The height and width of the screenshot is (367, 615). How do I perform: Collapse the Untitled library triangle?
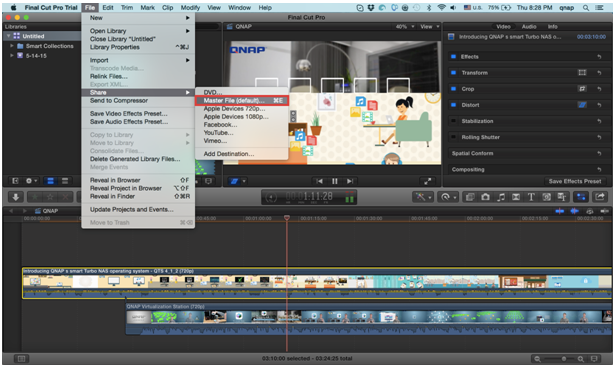point(8,36)
